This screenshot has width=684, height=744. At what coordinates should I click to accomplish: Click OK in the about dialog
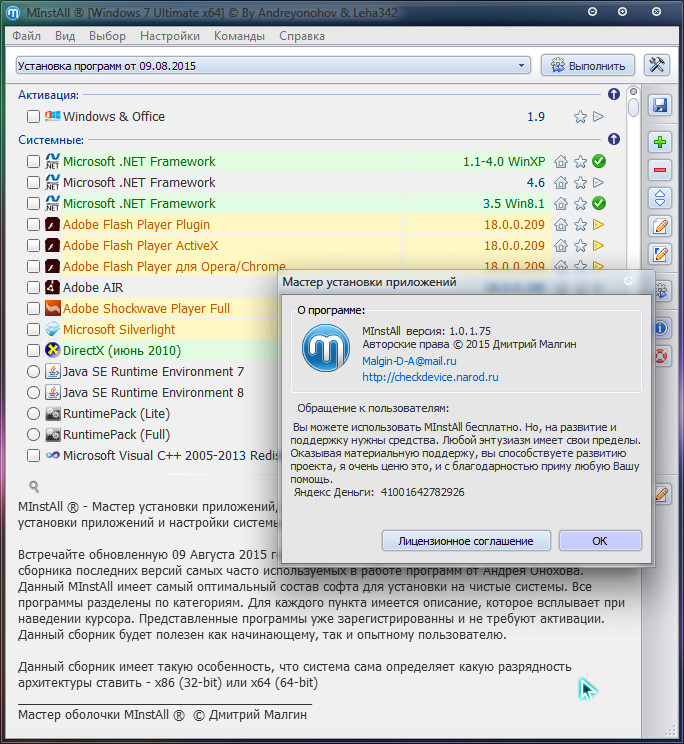tap(600, 541)
